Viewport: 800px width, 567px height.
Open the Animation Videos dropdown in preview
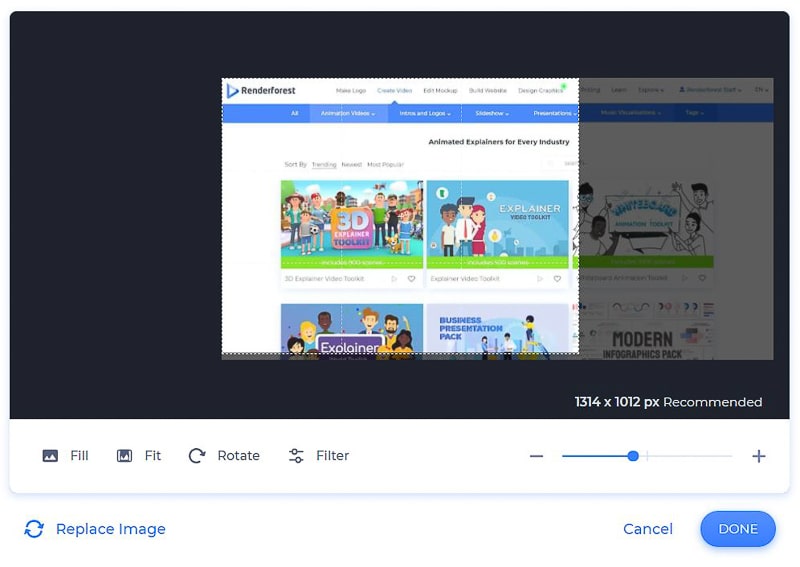348,113
